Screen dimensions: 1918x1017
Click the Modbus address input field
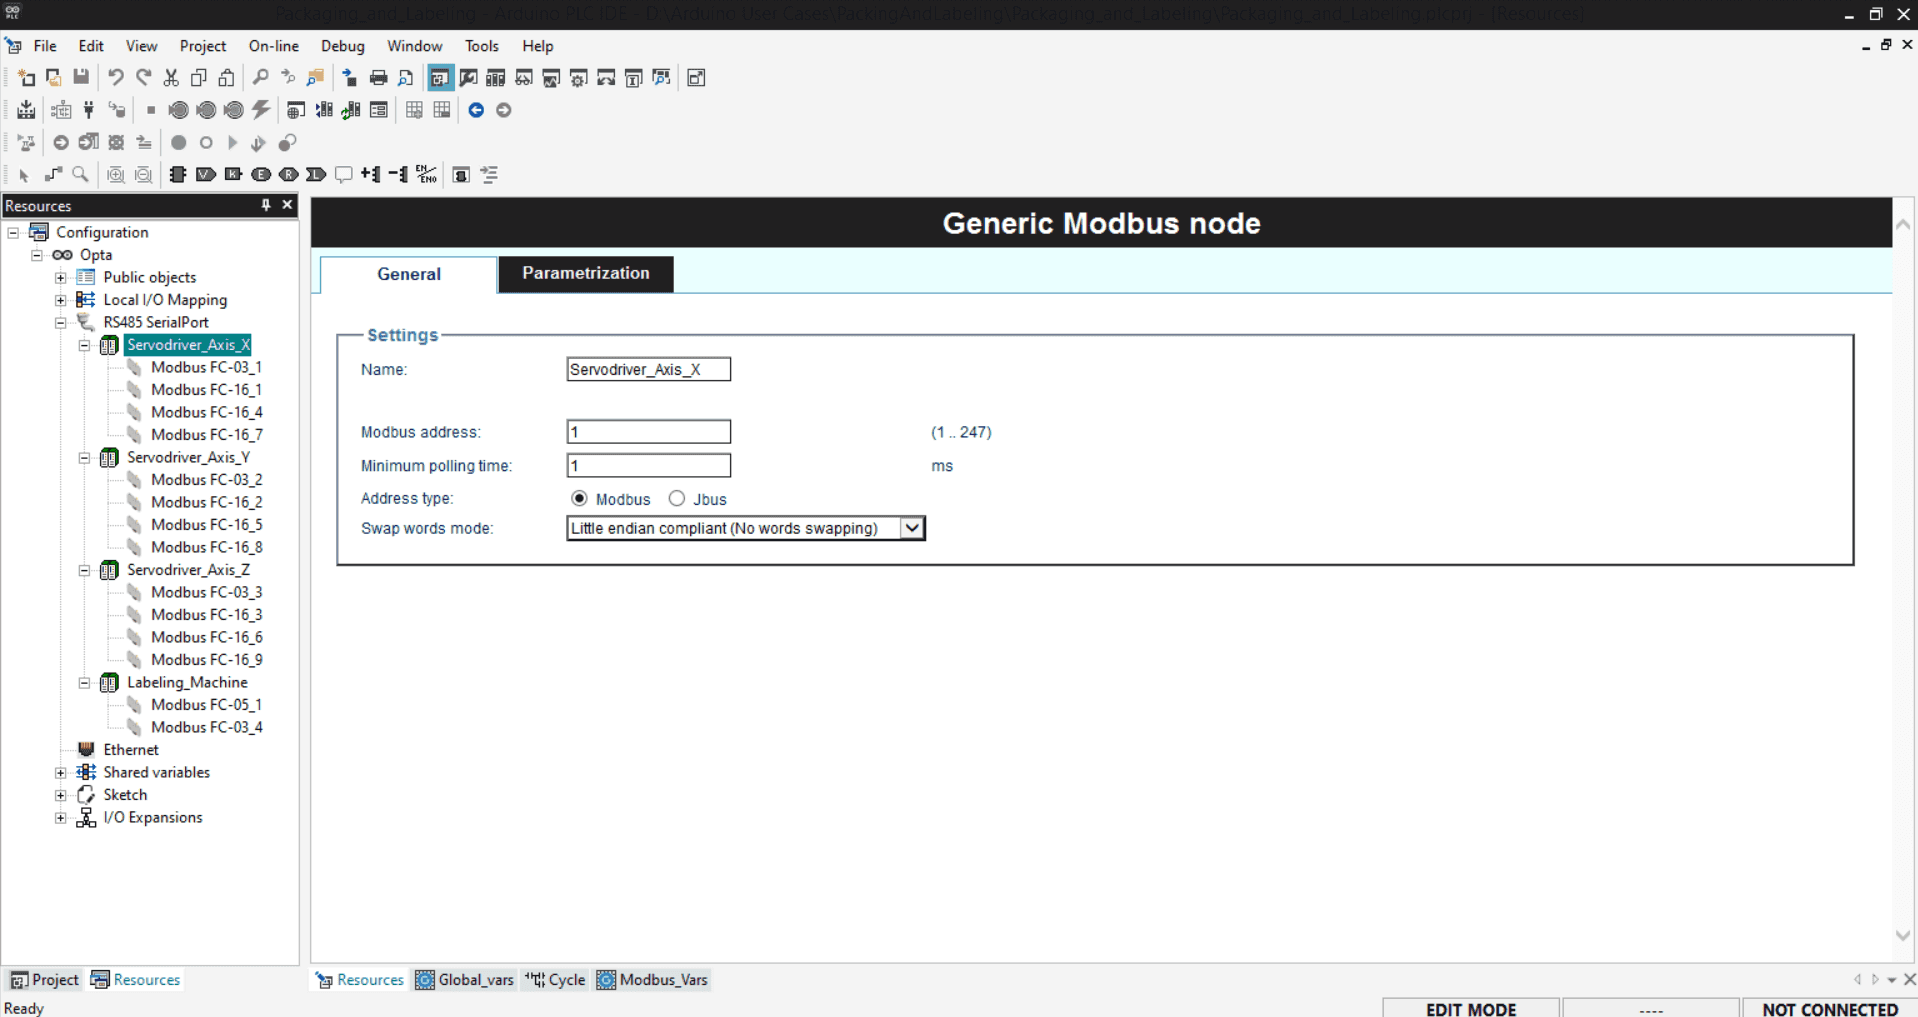[648, 431]
